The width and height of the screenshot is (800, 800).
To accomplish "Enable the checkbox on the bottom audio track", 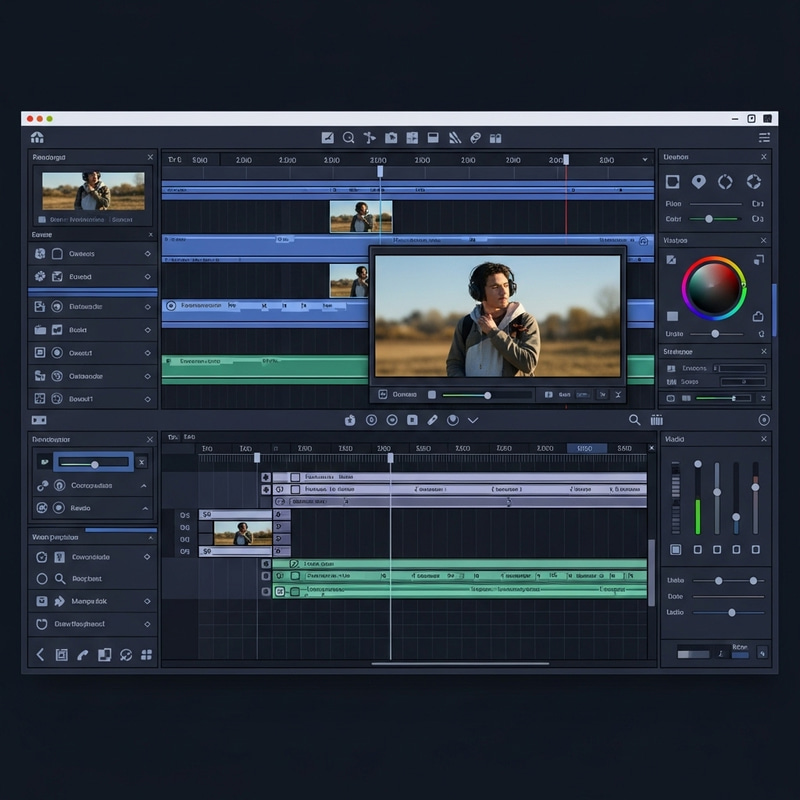I will [294, 590].
